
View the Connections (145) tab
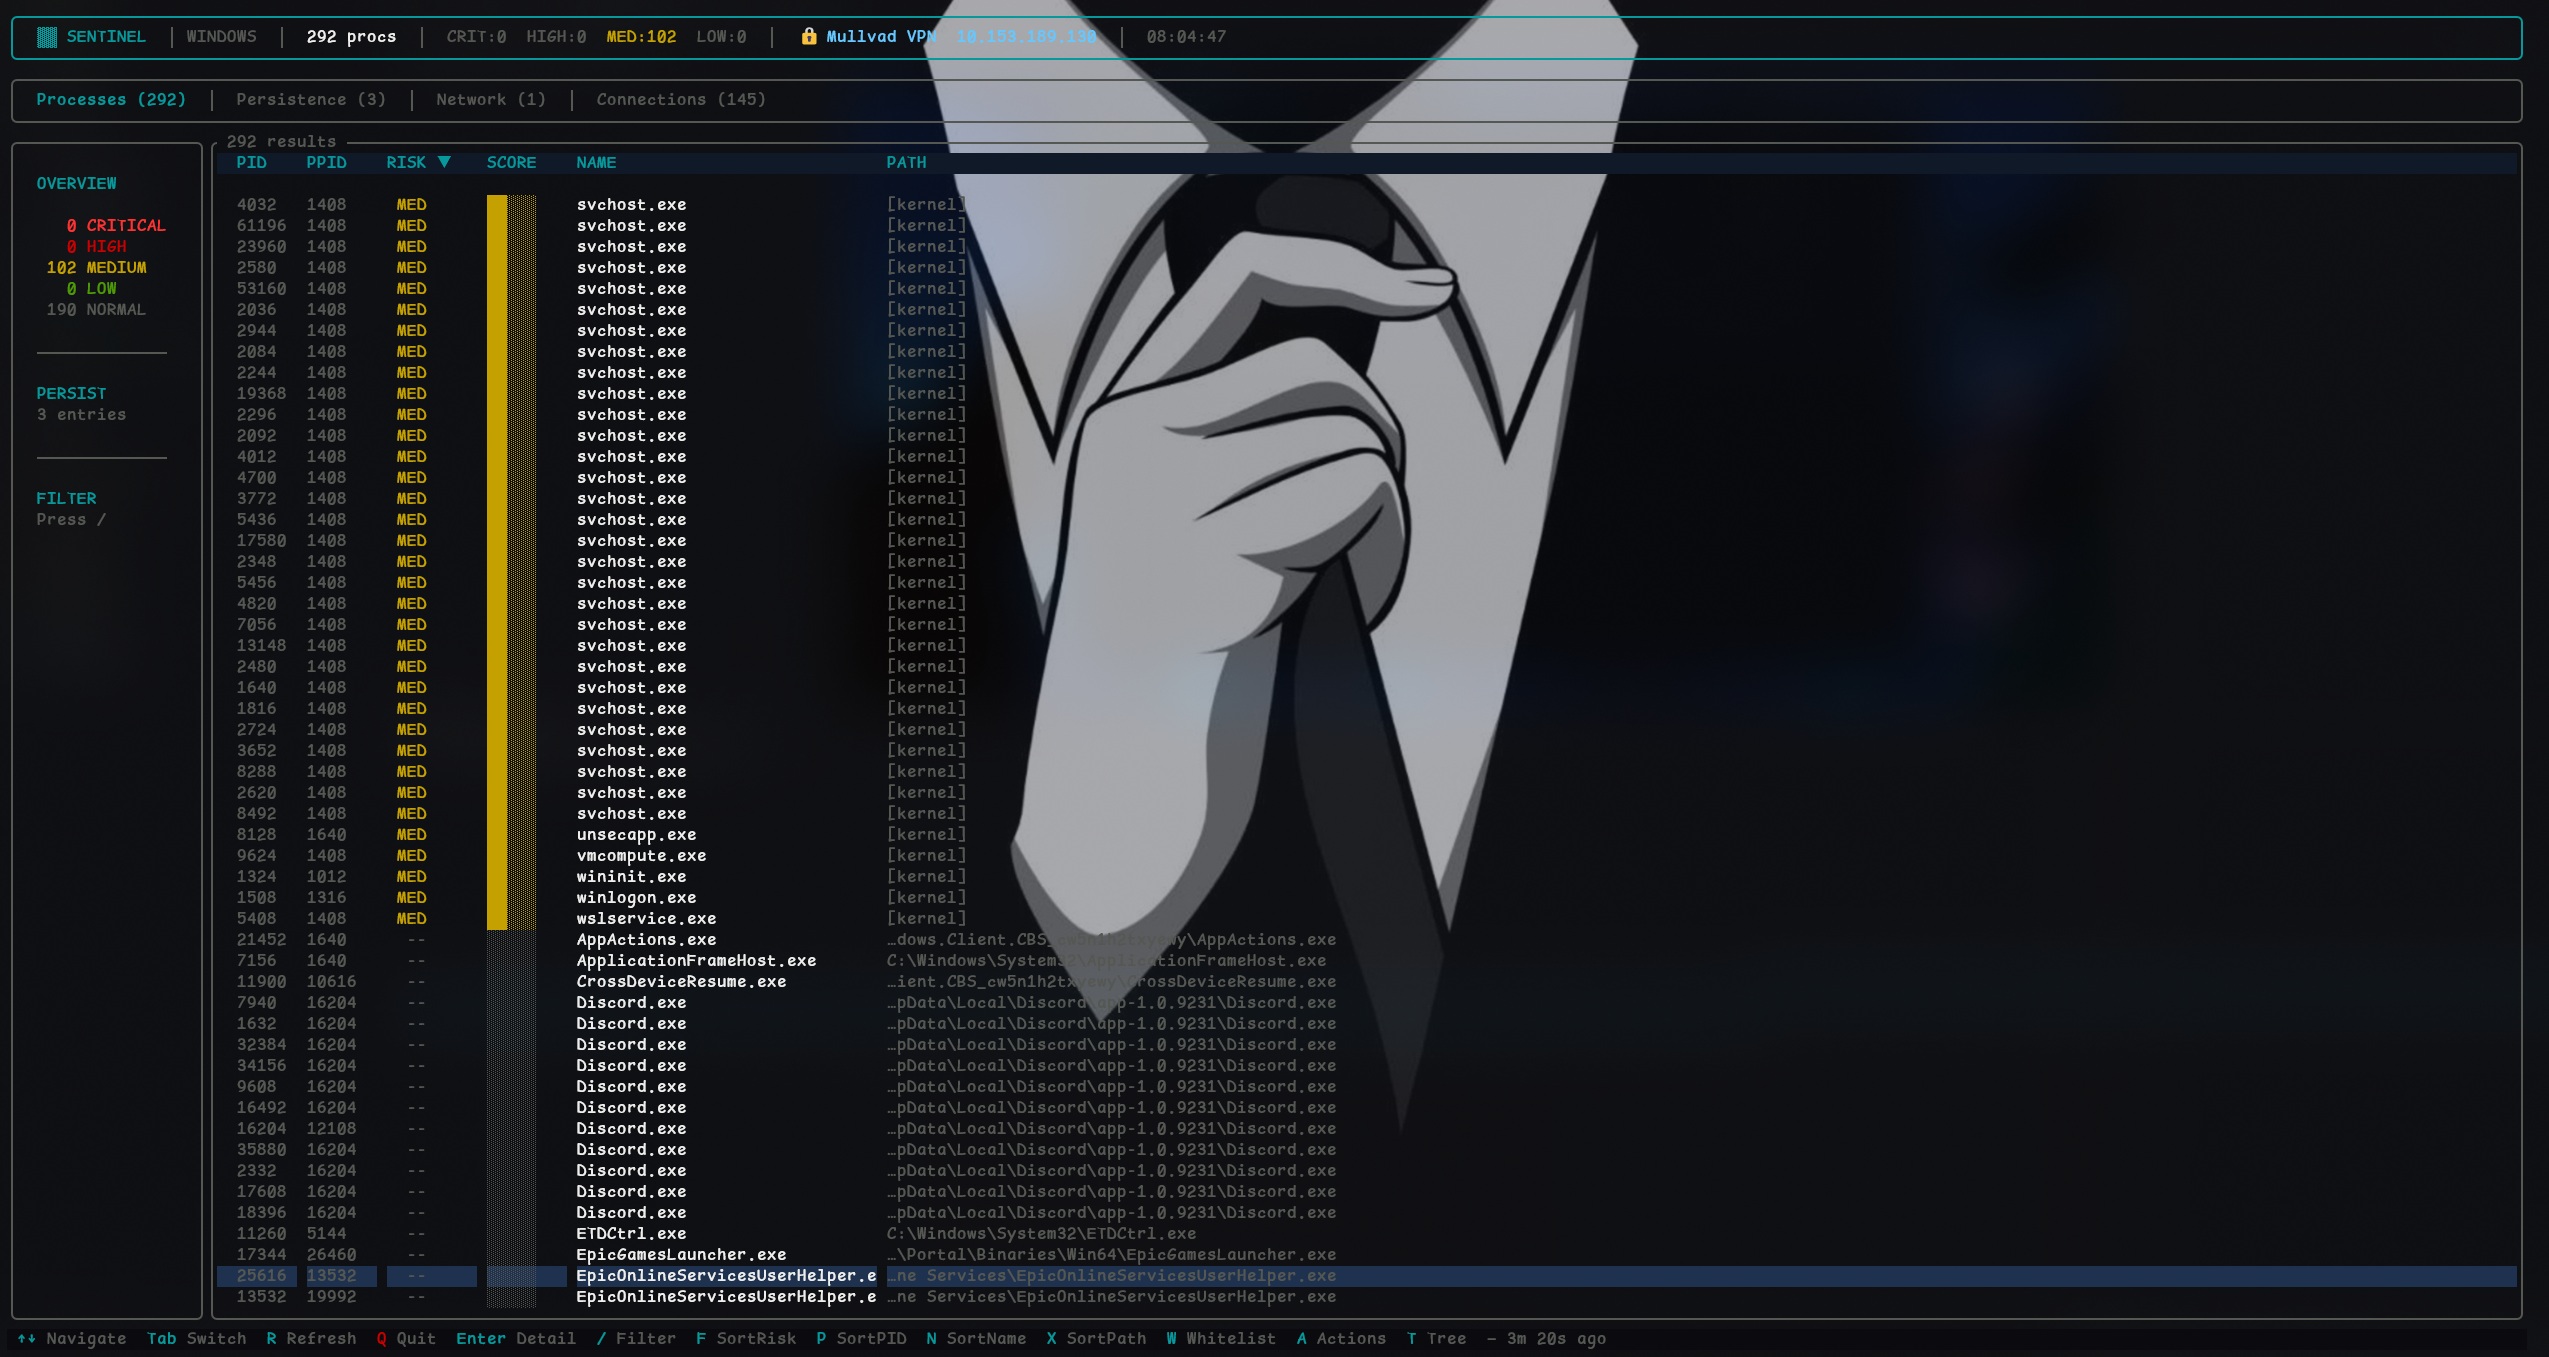(x=681, y=99)
